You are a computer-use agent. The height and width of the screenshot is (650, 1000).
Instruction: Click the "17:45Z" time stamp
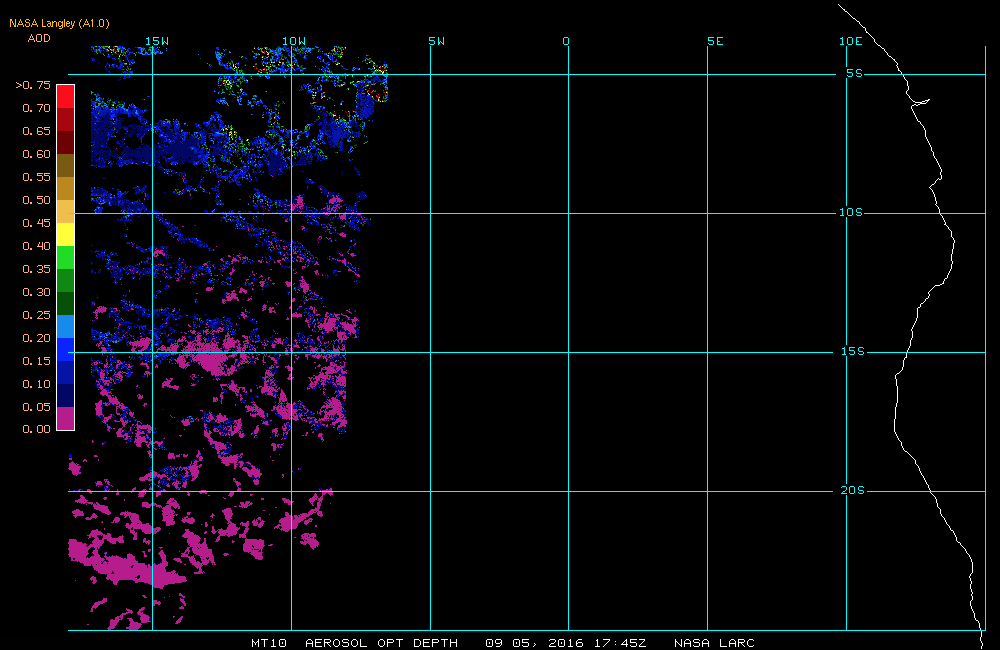coord(620,643)
